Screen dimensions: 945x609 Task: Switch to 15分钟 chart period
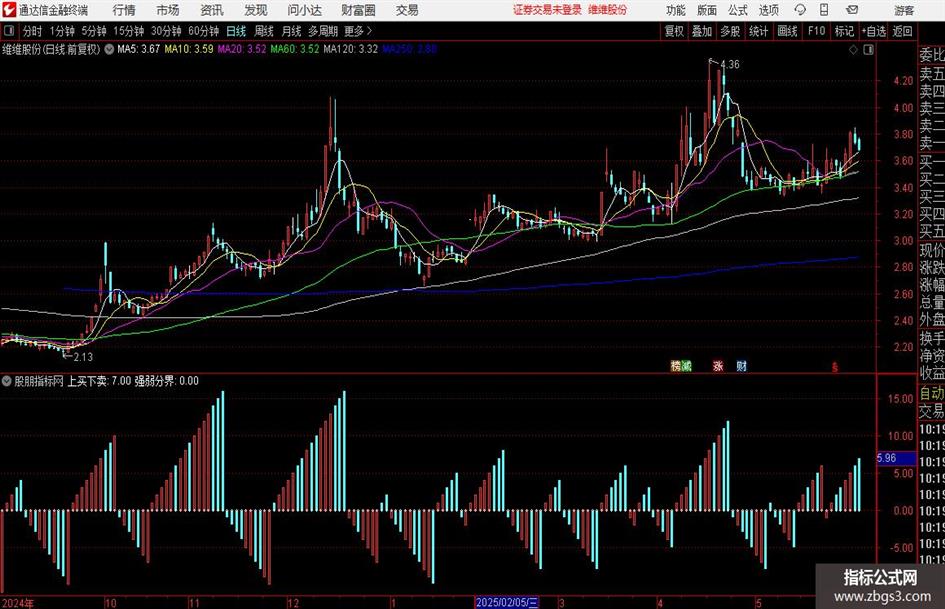point(128,31)
